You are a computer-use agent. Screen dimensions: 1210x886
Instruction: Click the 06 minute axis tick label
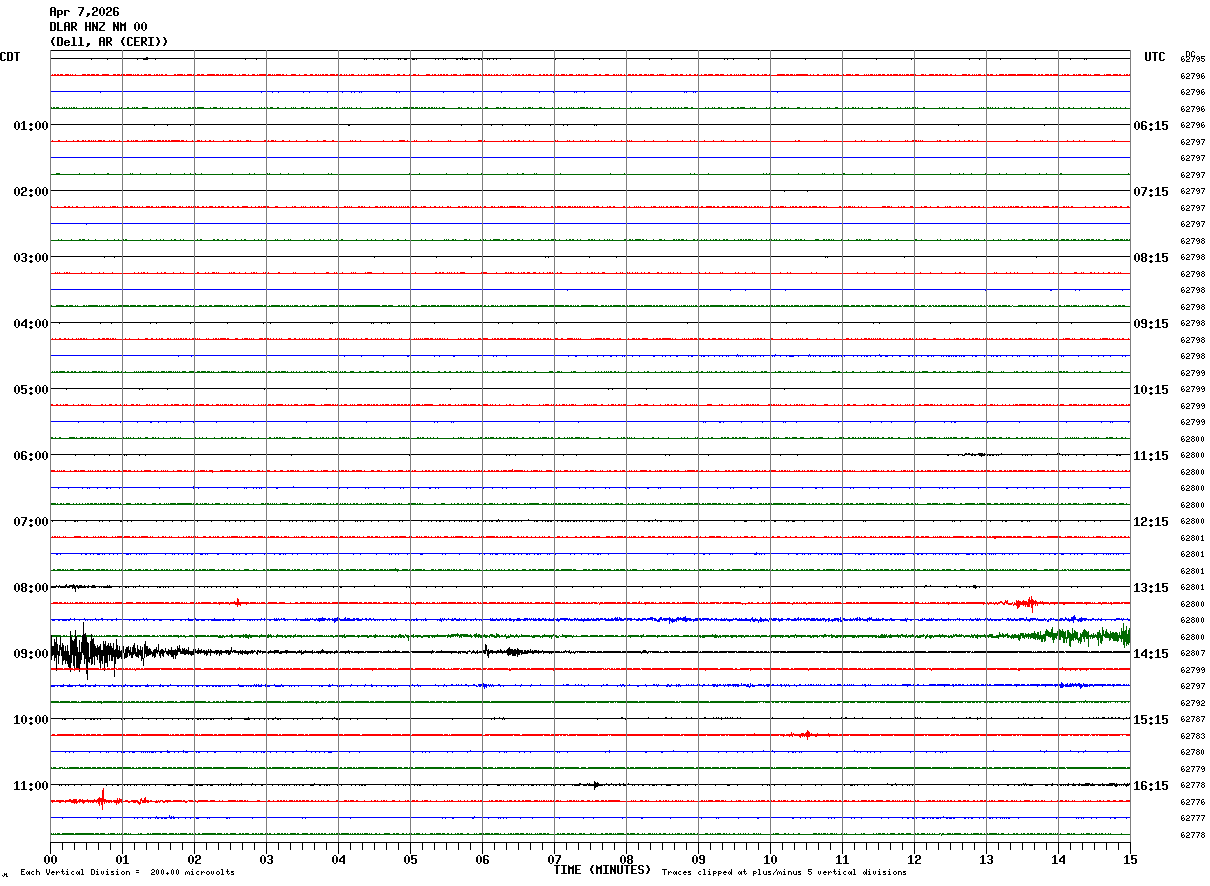click(x=482, y=860)
